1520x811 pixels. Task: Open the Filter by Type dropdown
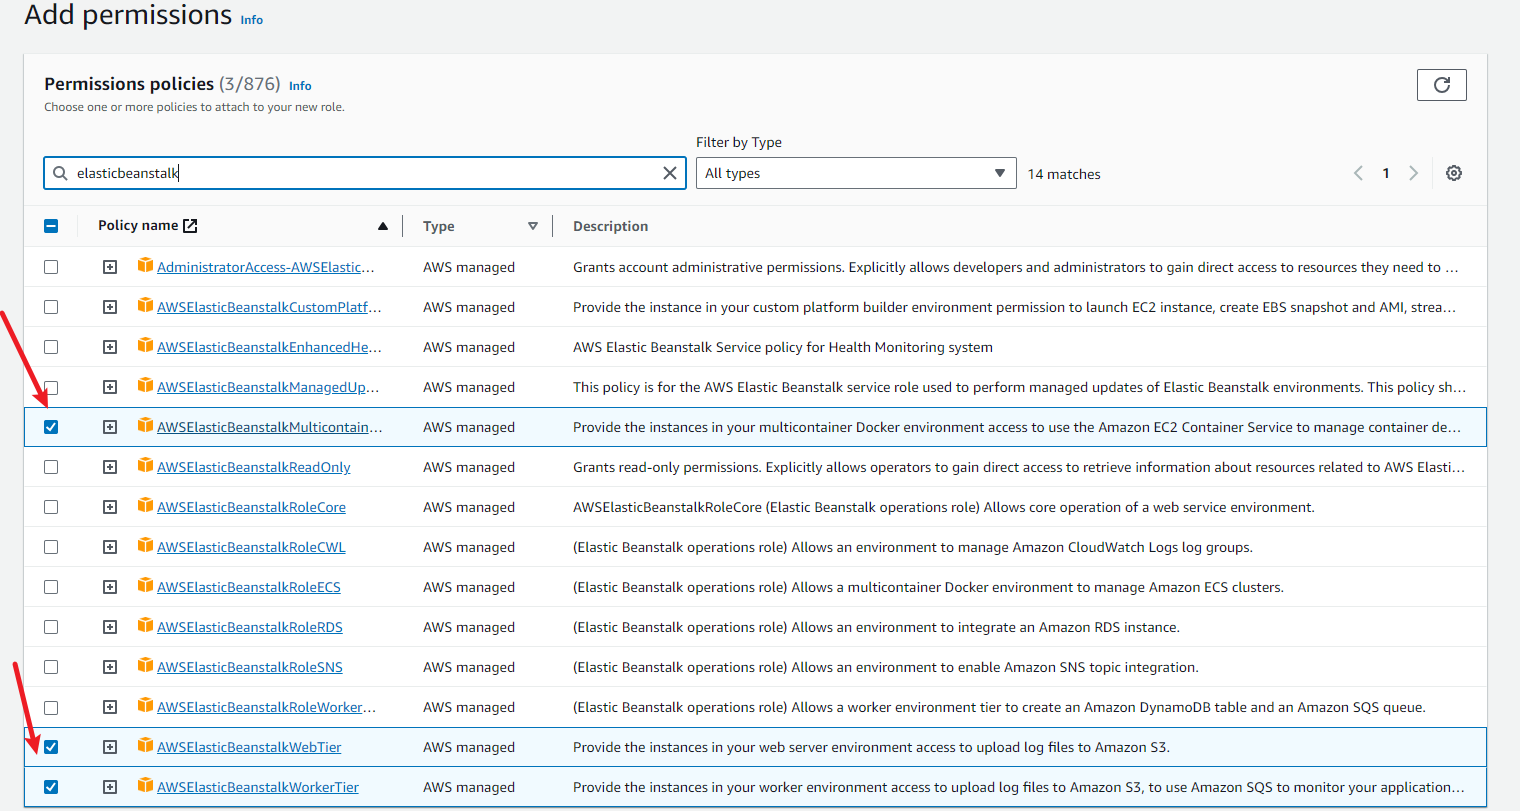tap(856, 173)
